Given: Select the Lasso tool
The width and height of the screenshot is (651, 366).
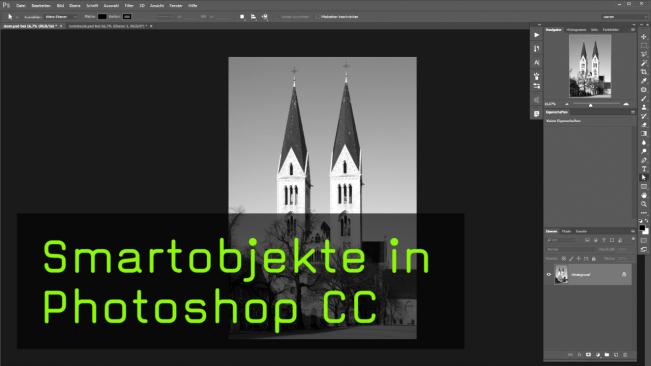Looking at the screenshot, I should 644,54.
